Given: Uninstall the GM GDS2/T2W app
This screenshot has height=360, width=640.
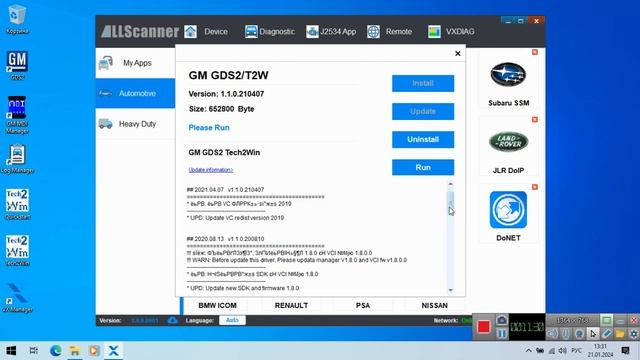Looking at the screenshot, I should (423, 139).
